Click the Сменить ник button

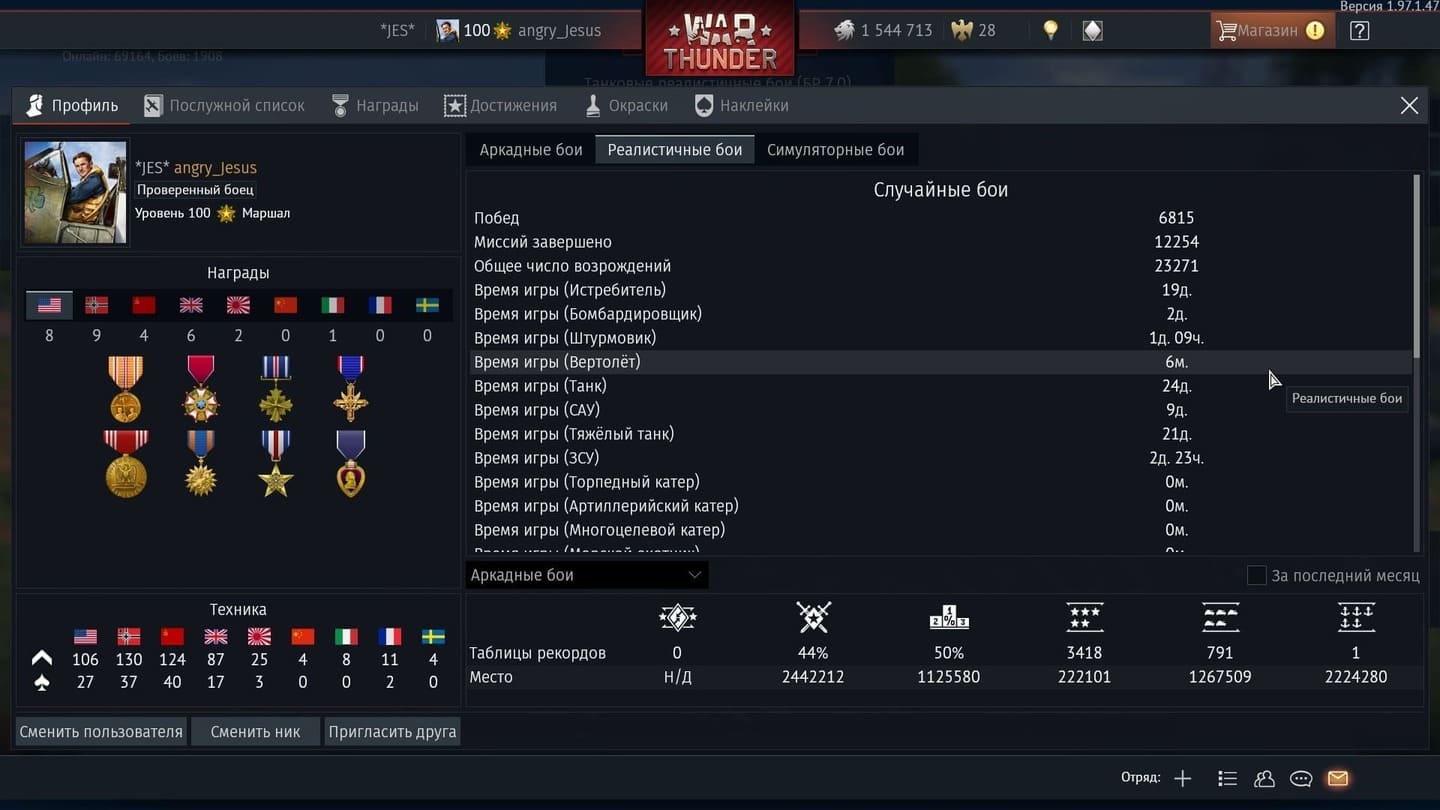click(255, 731)
